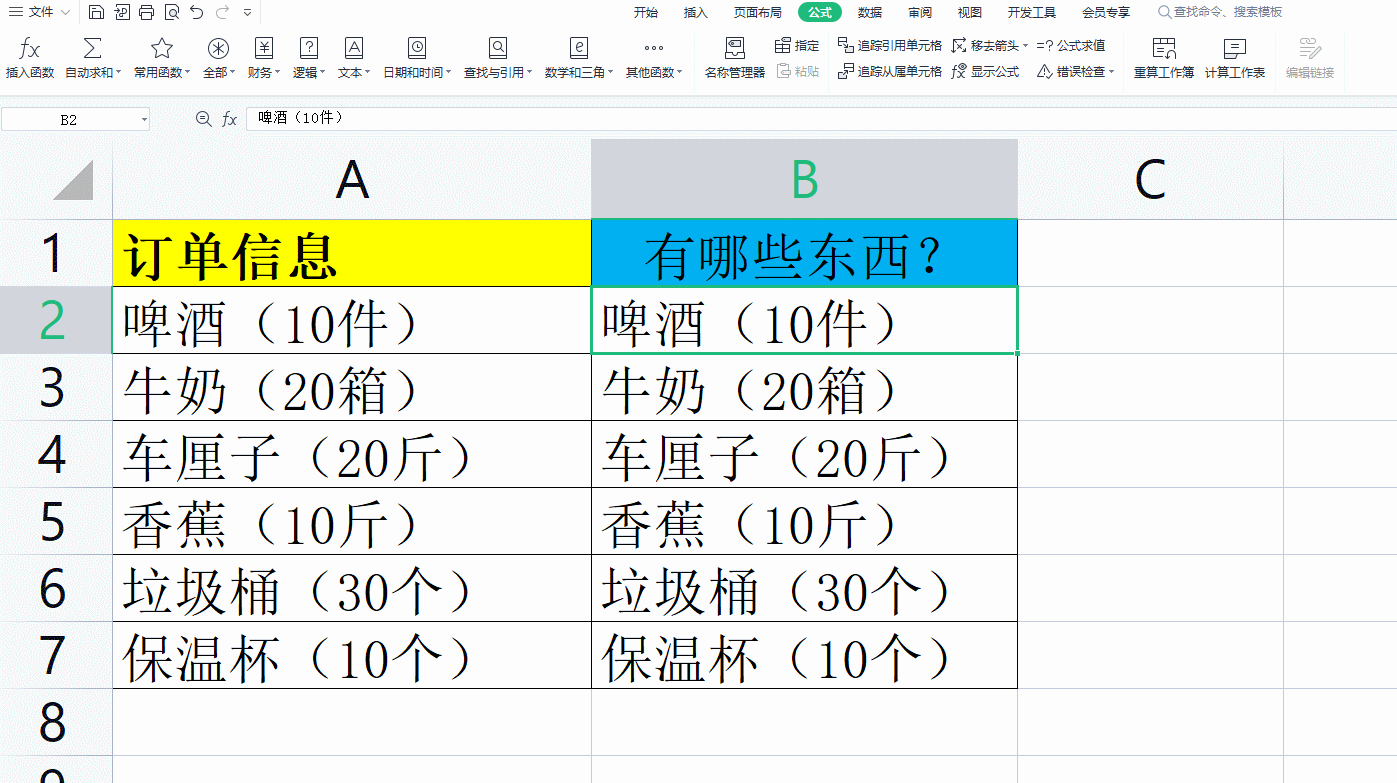Click 公式求值
The image size is (1397, 783).
[1071, 46]
